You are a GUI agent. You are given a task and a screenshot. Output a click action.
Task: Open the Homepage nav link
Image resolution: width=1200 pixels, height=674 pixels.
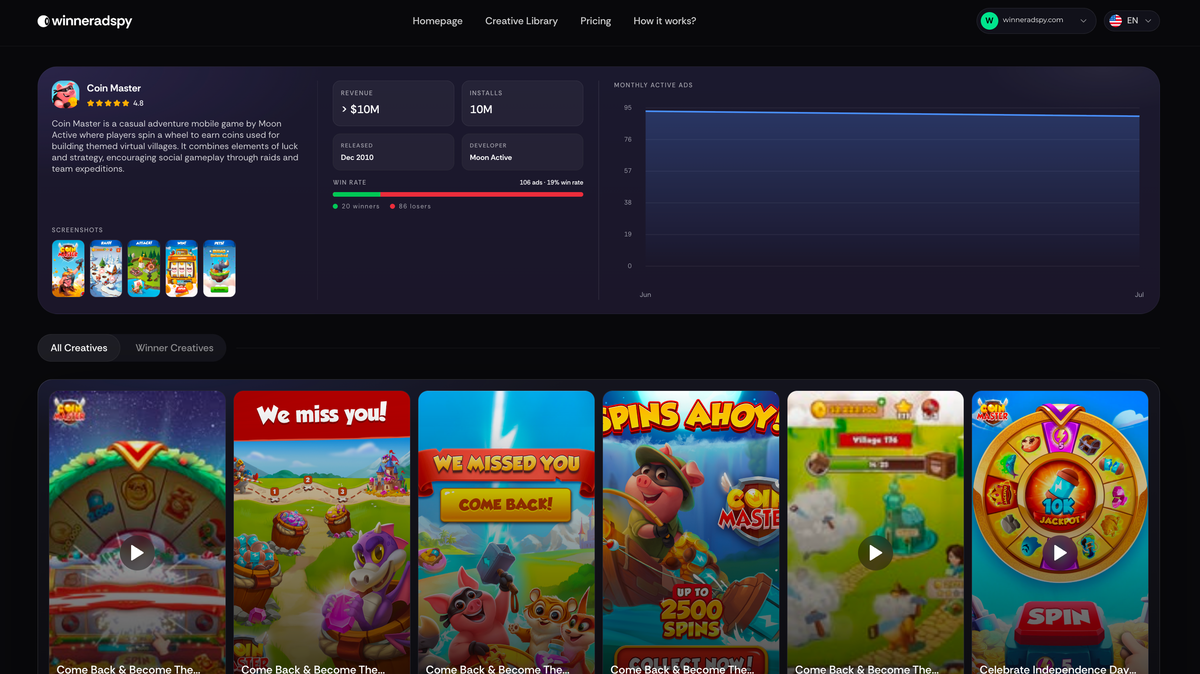[x=438, y=21]
